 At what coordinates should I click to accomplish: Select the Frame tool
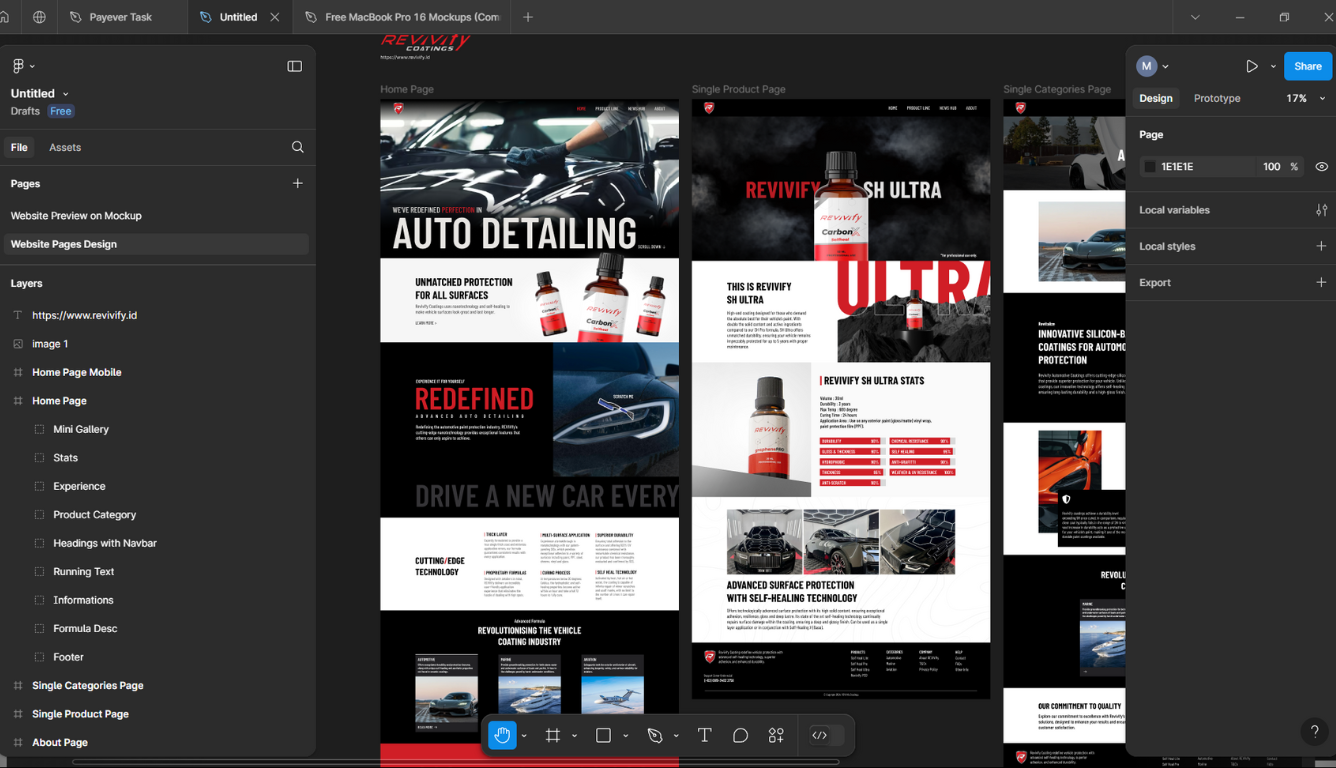[x=552, y=735]
